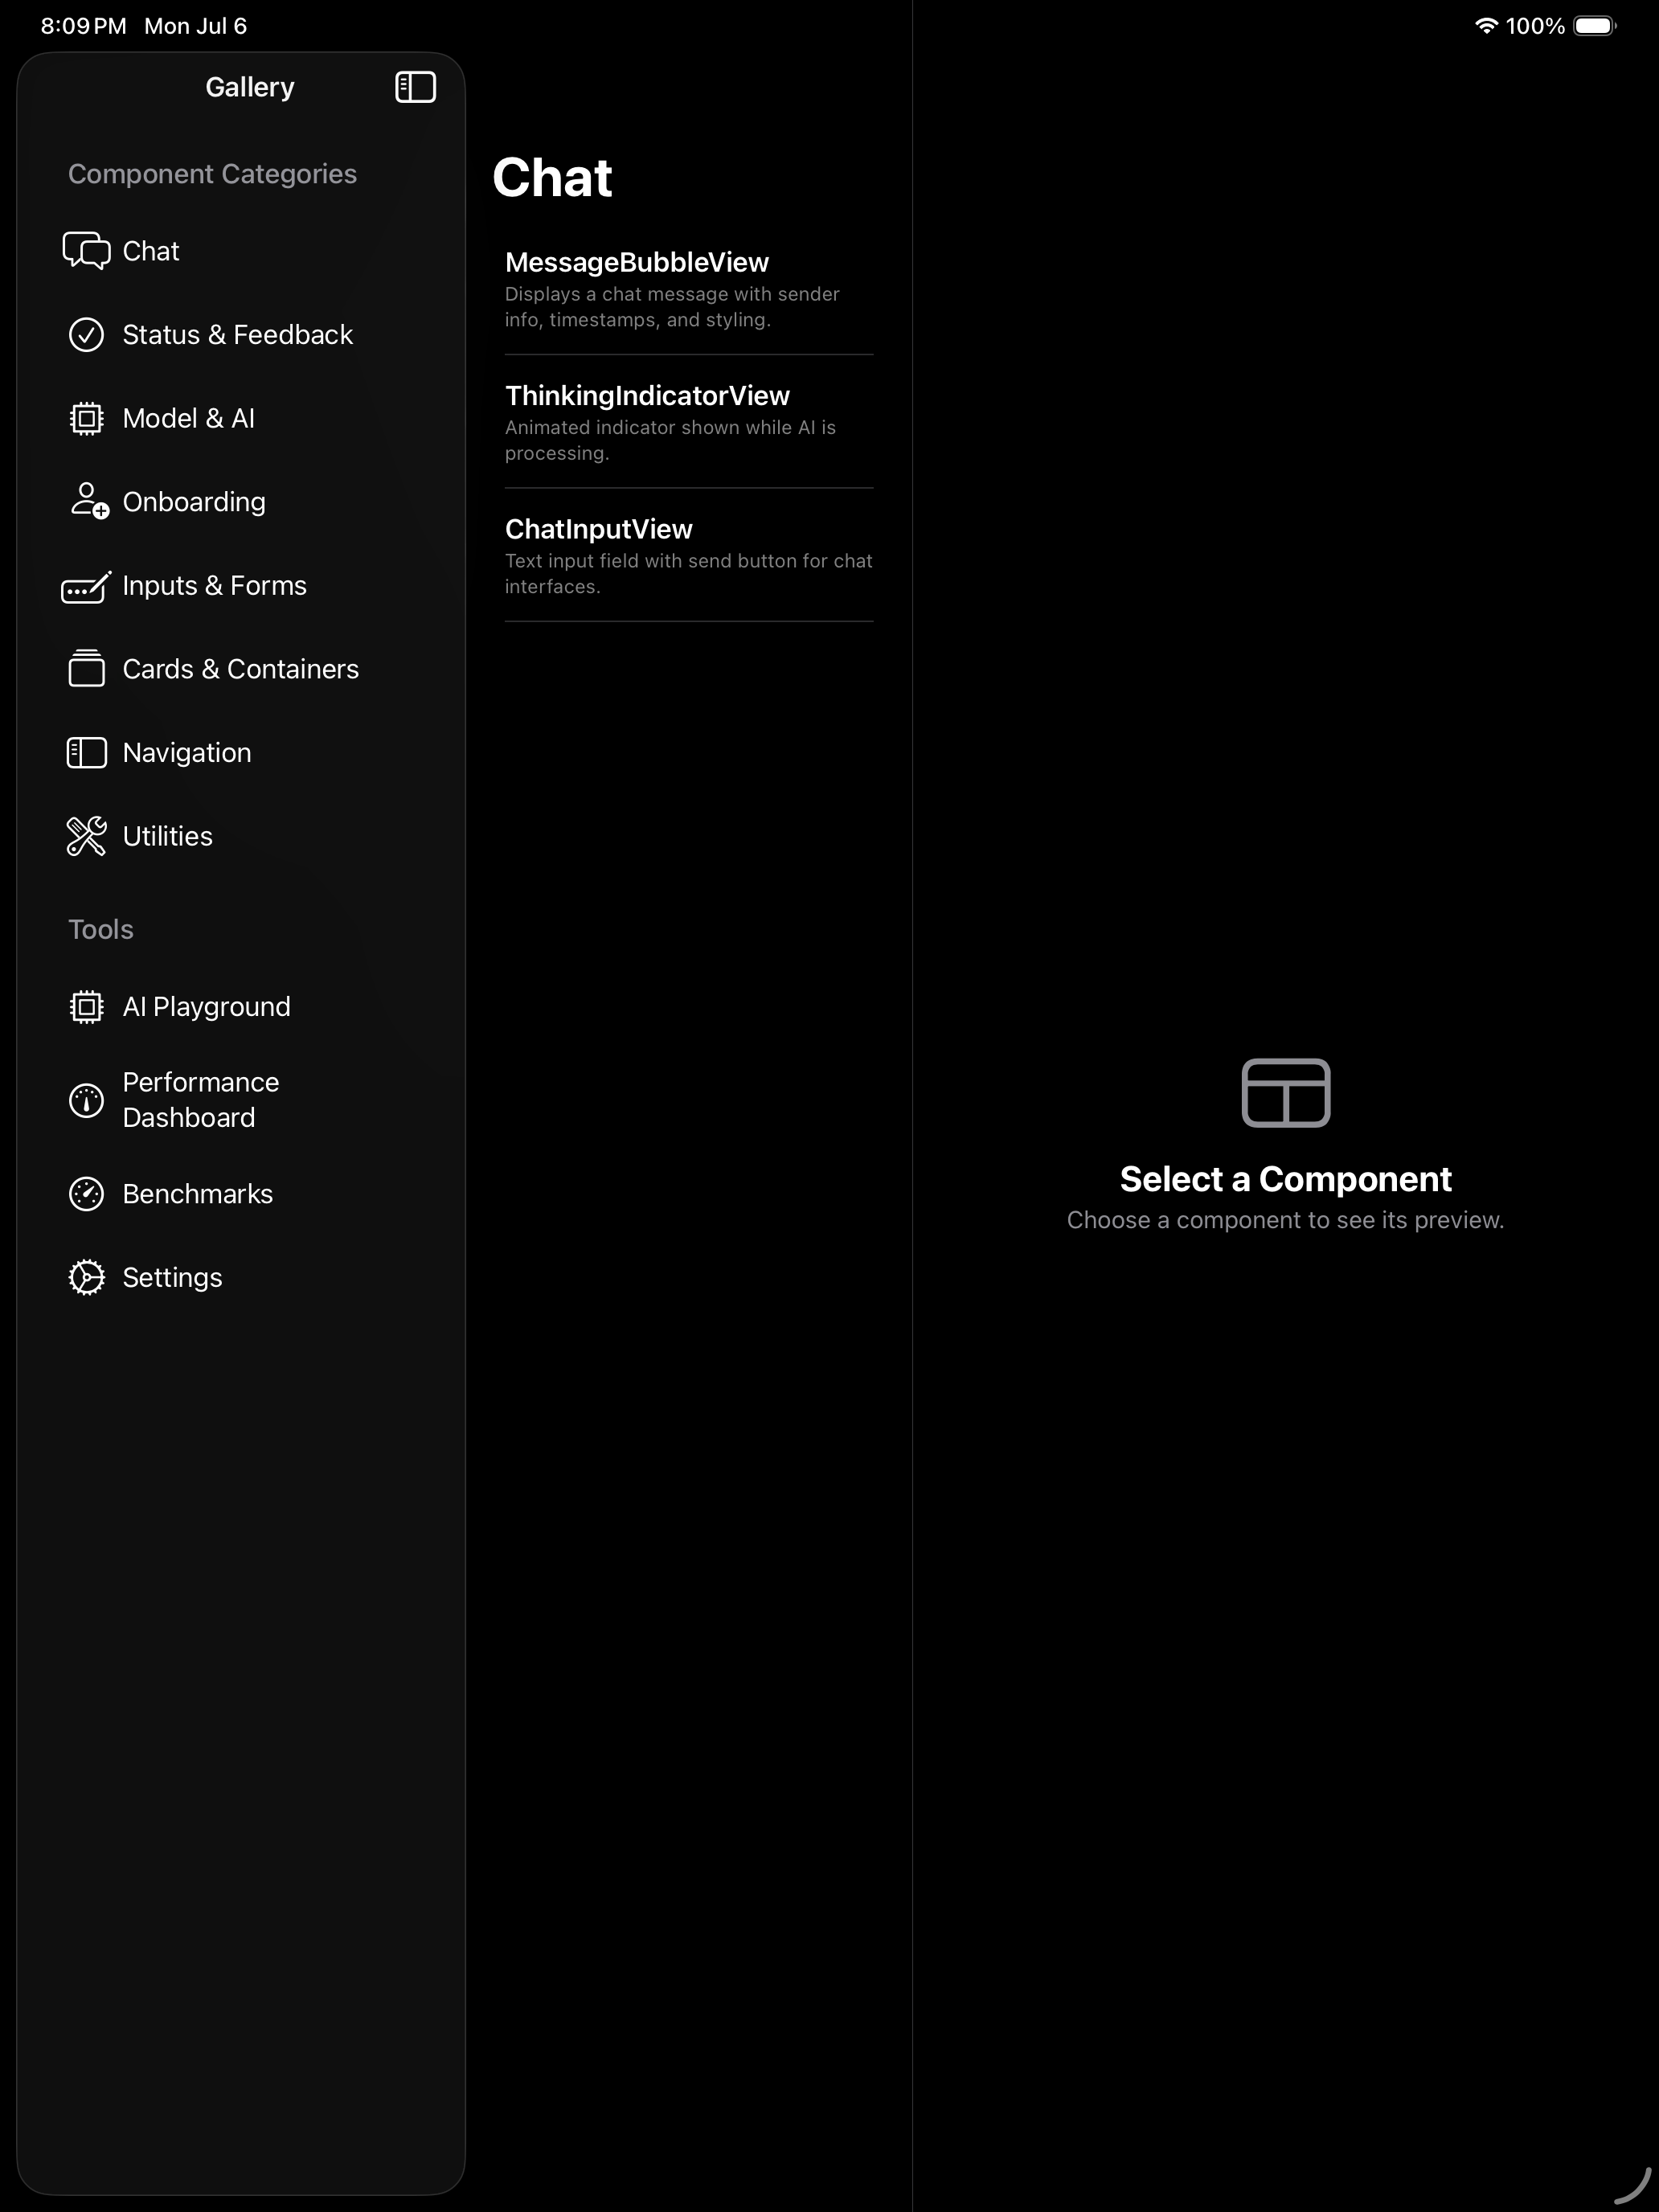Select the Chat category label

151,251
